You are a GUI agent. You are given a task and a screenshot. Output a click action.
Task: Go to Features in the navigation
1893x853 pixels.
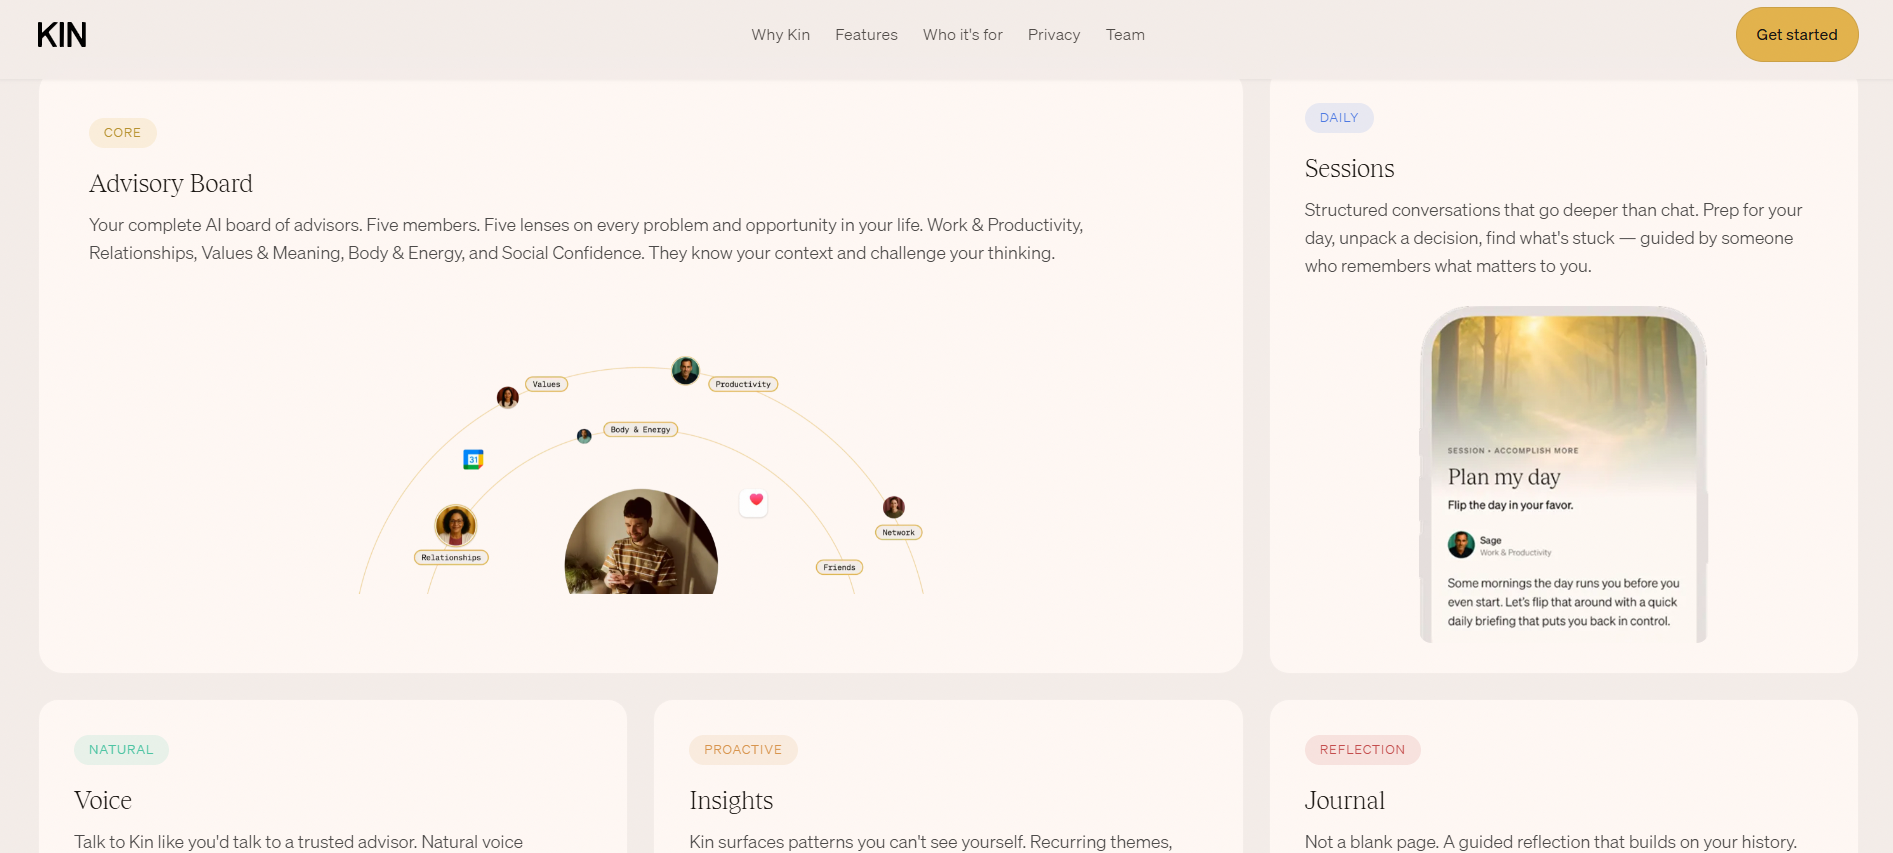866,35
